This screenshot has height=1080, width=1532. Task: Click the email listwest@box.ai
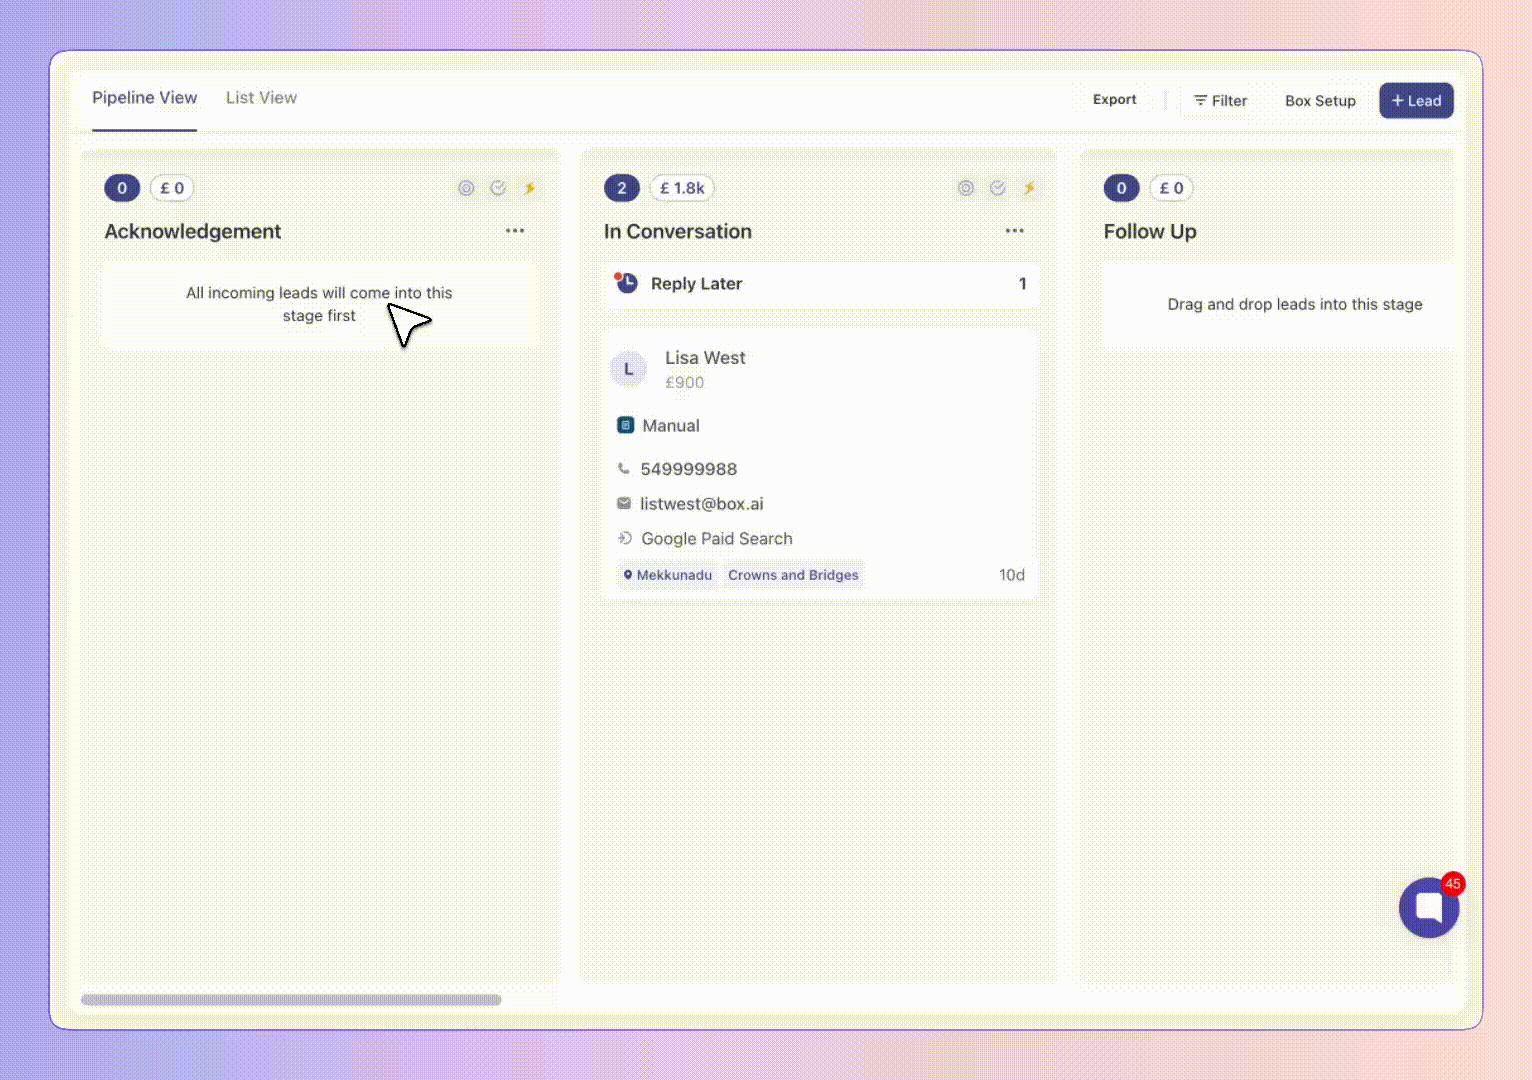pyautogui.click(x=702, y=504)
